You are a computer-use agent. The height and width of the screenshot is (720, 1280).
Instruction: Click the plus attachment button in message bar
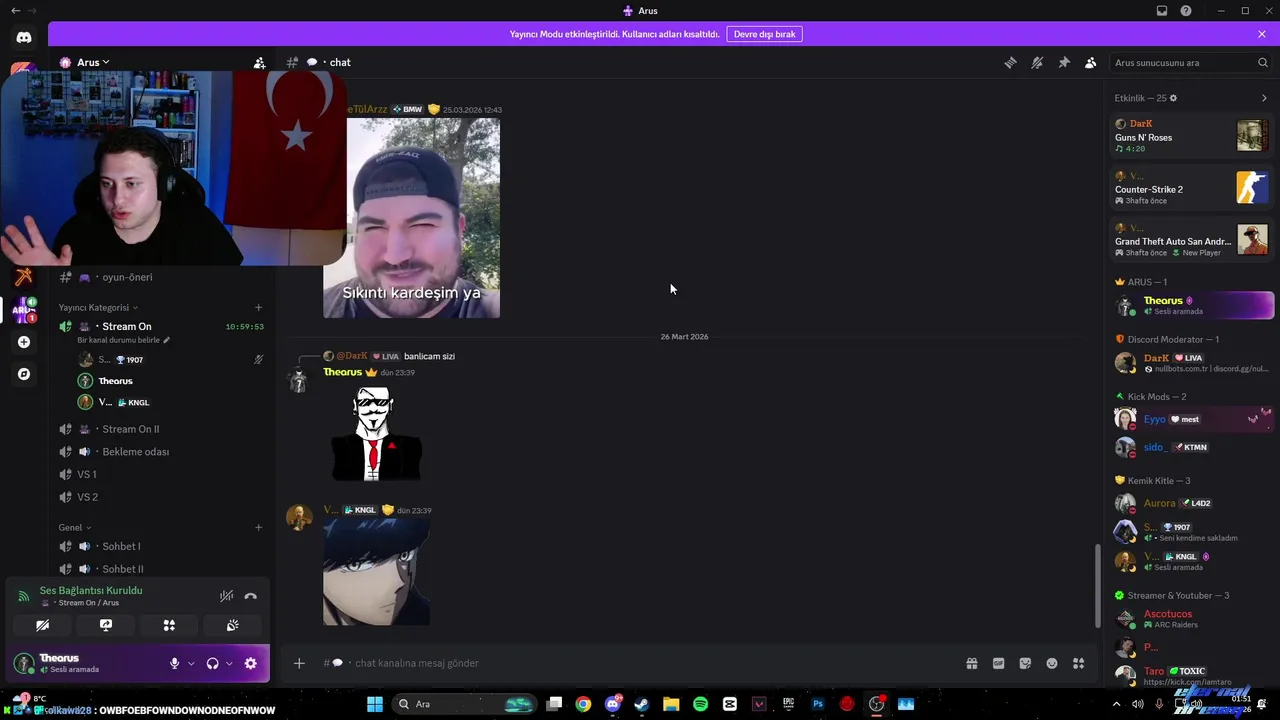298,663
